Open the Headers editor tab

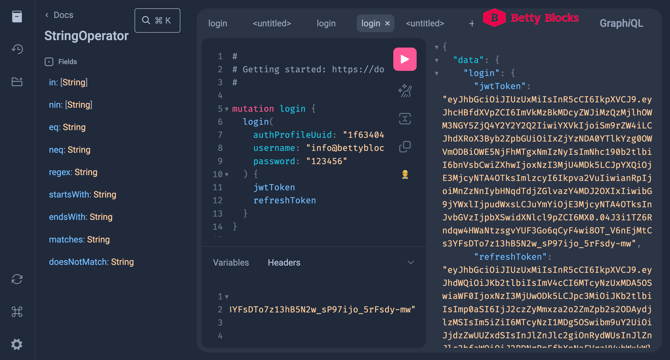pos(284,263)
